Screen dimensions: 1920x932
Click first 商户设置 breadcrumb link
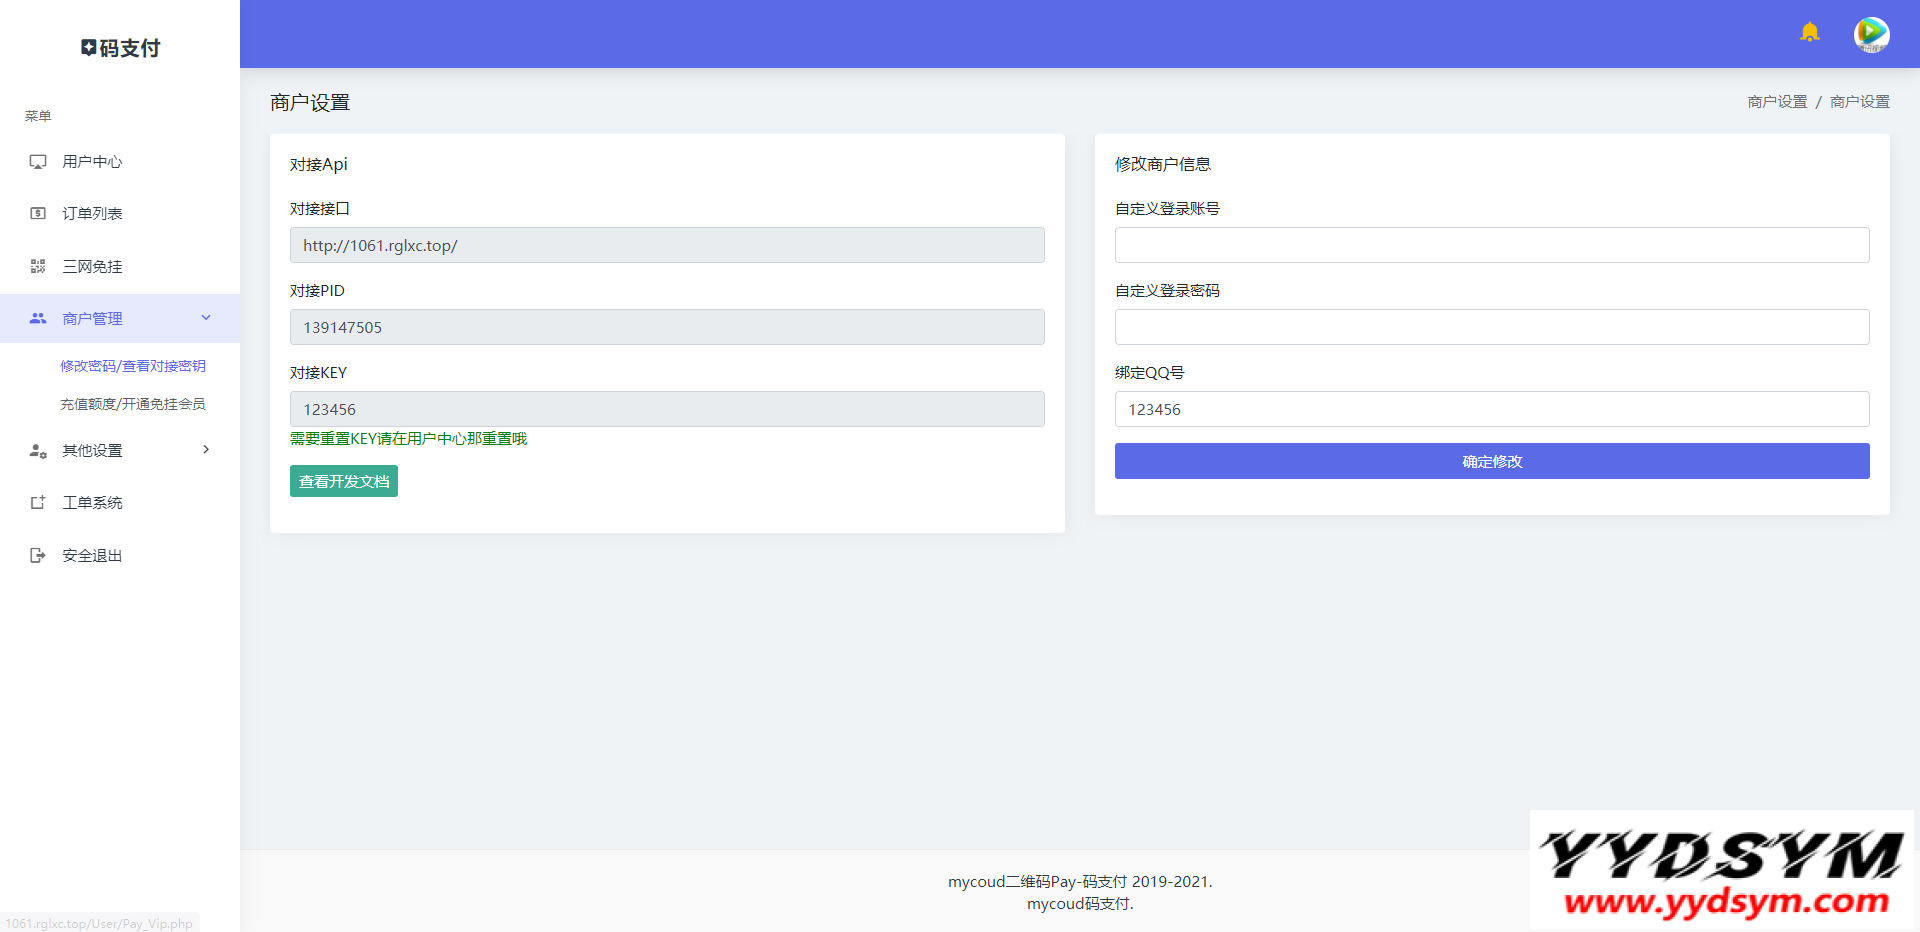tap(1777, 102)
